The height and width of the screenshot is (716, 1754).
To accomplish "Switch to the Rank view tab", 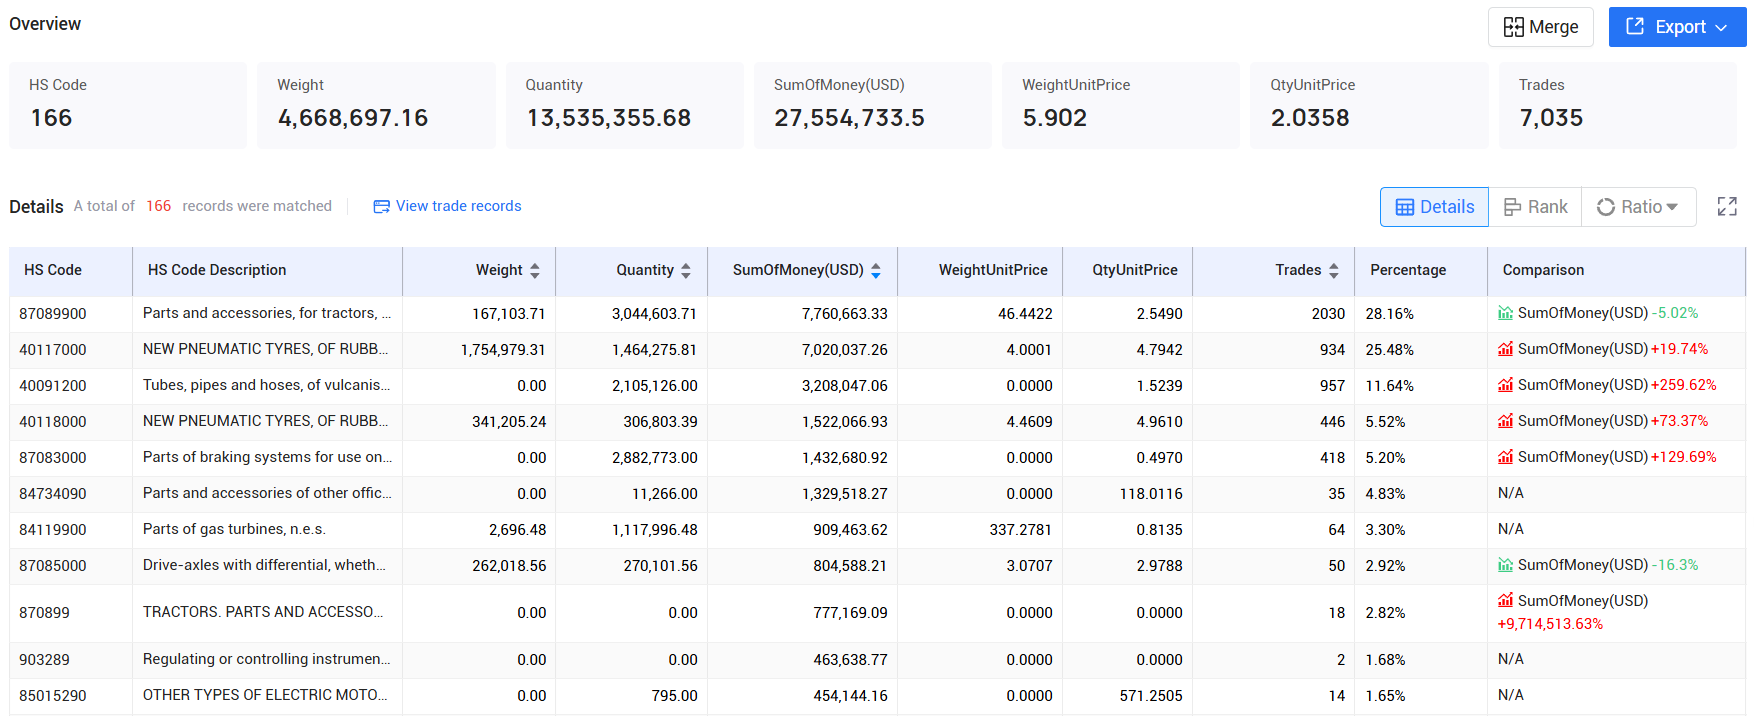I will (1535, 207).
